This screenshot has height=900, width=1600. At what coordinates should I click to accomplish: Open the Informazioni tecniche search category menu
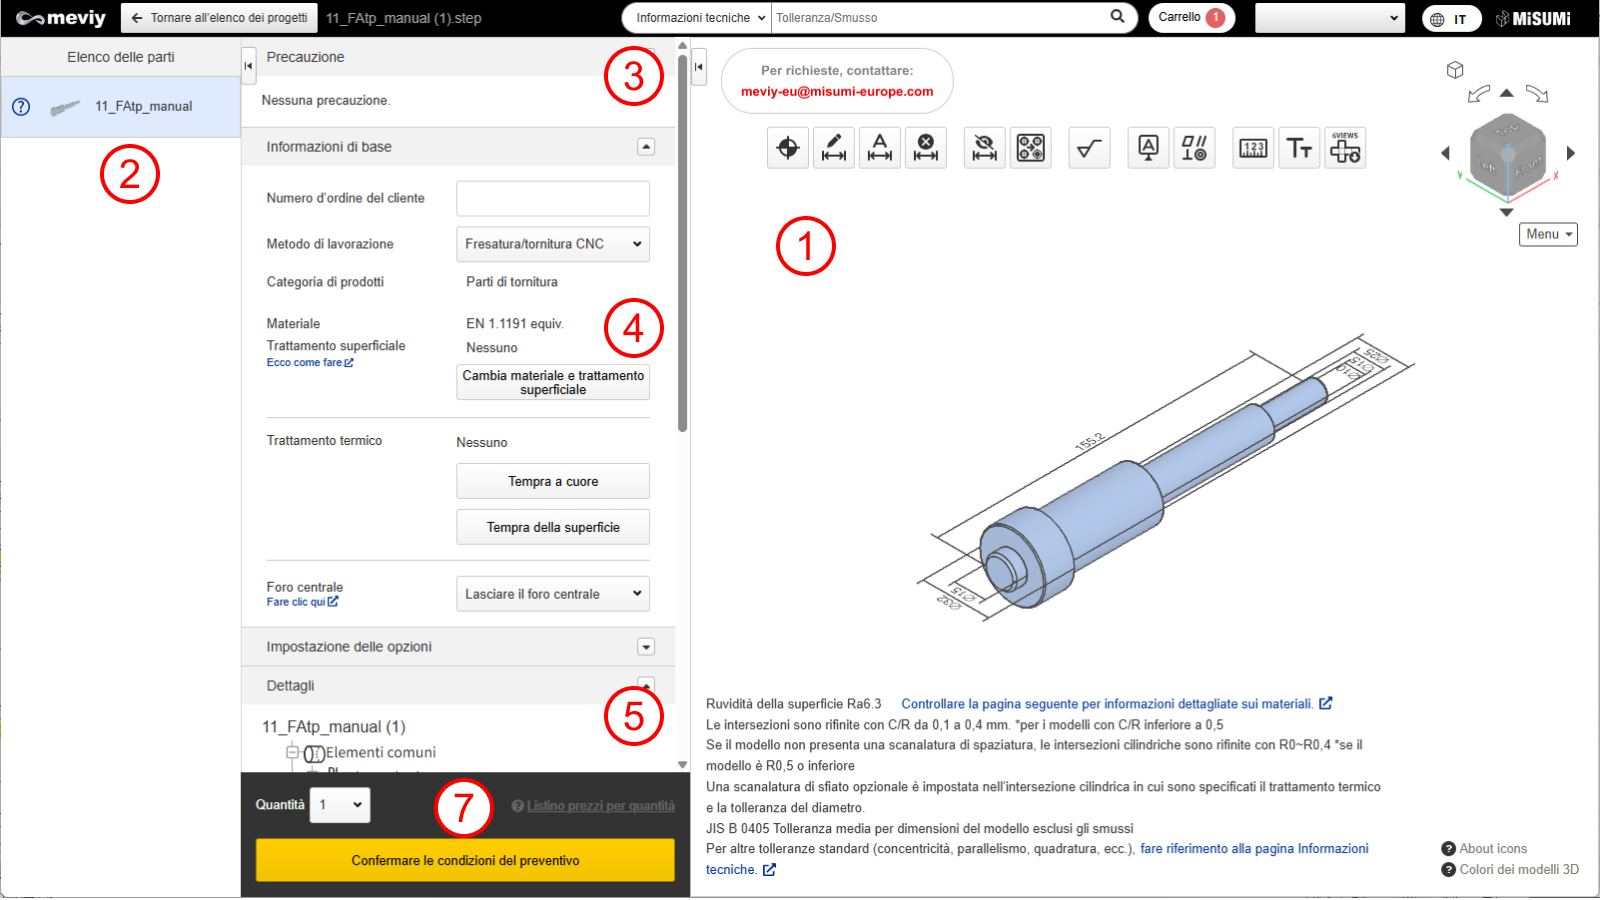tap(699, 18)
